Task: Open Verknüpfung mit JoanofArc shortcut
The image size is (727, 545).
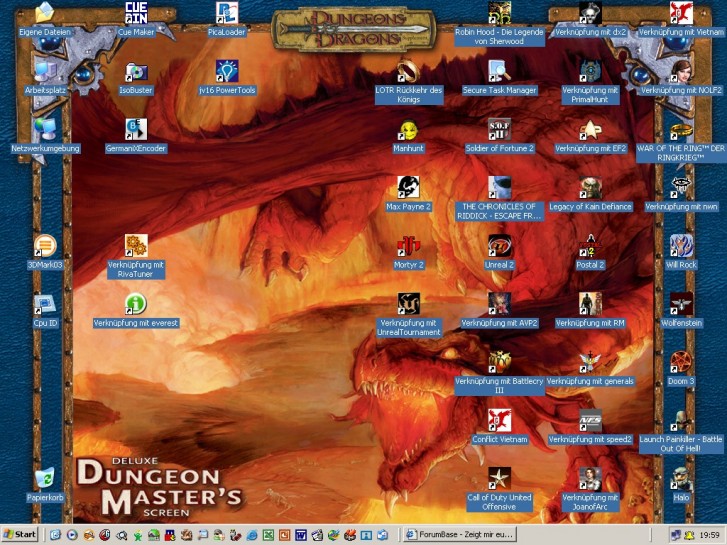Action: pos(590,479)
